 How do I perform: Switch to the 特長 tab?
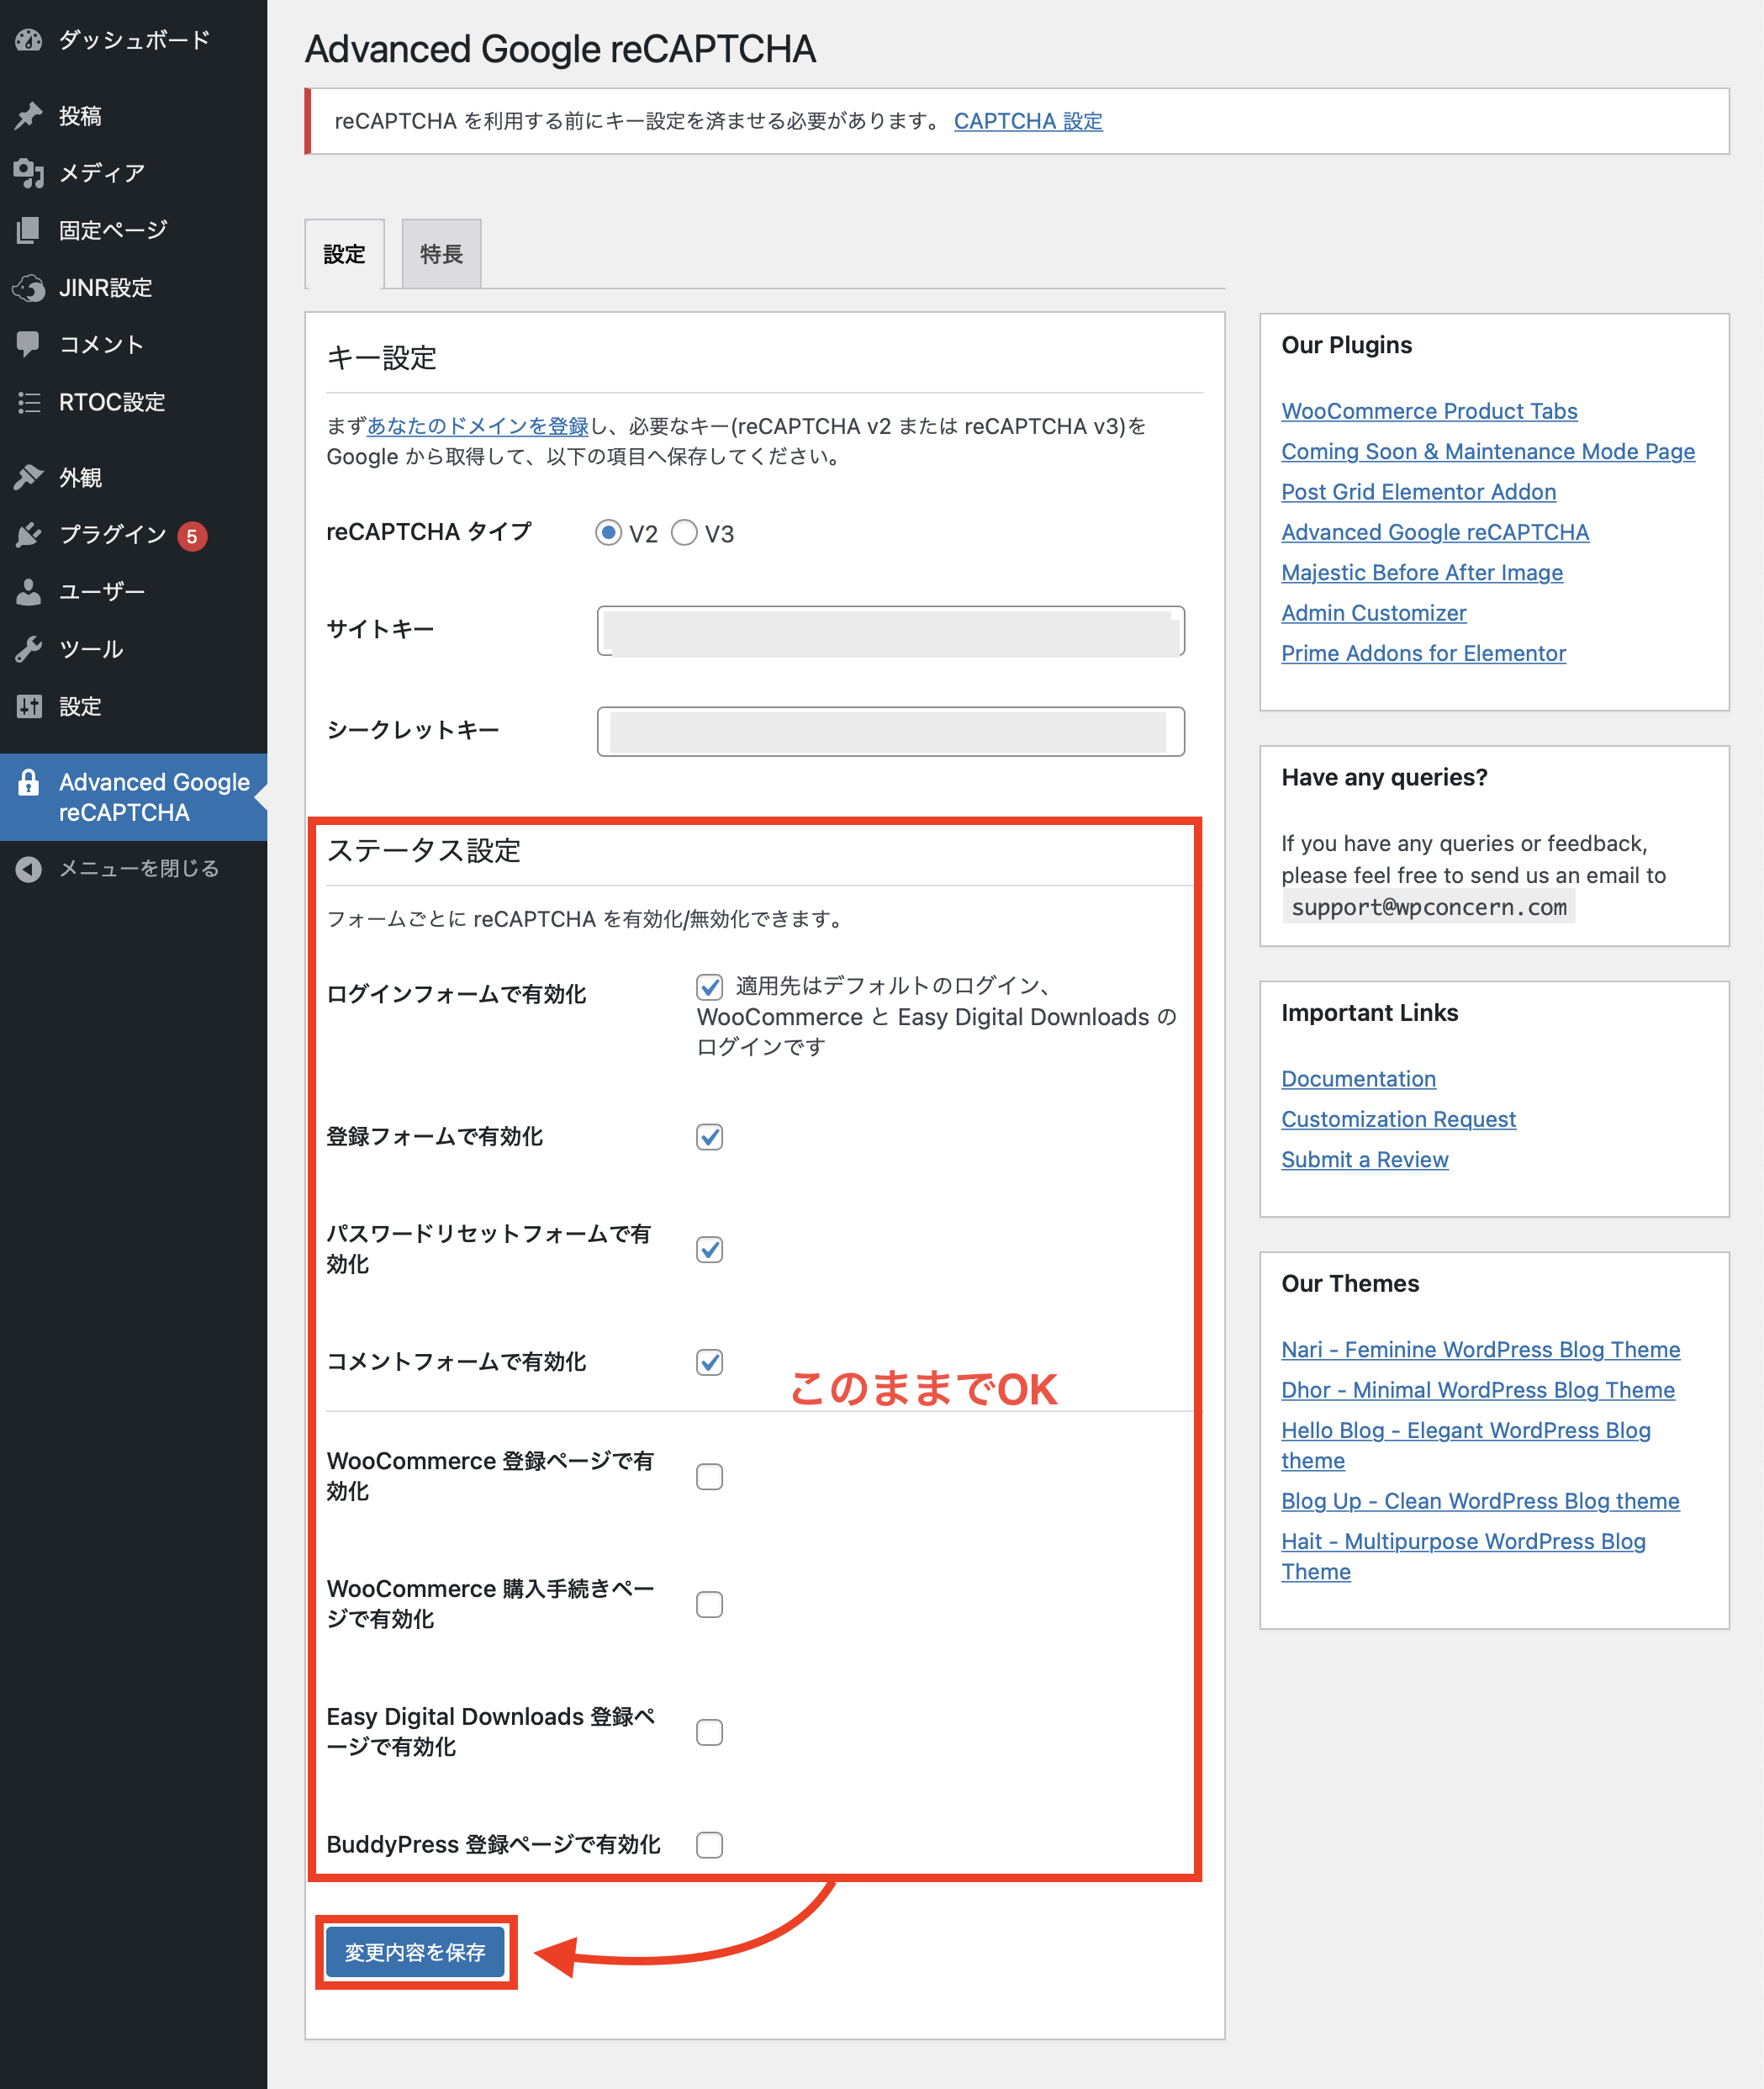tap(440, 254)
